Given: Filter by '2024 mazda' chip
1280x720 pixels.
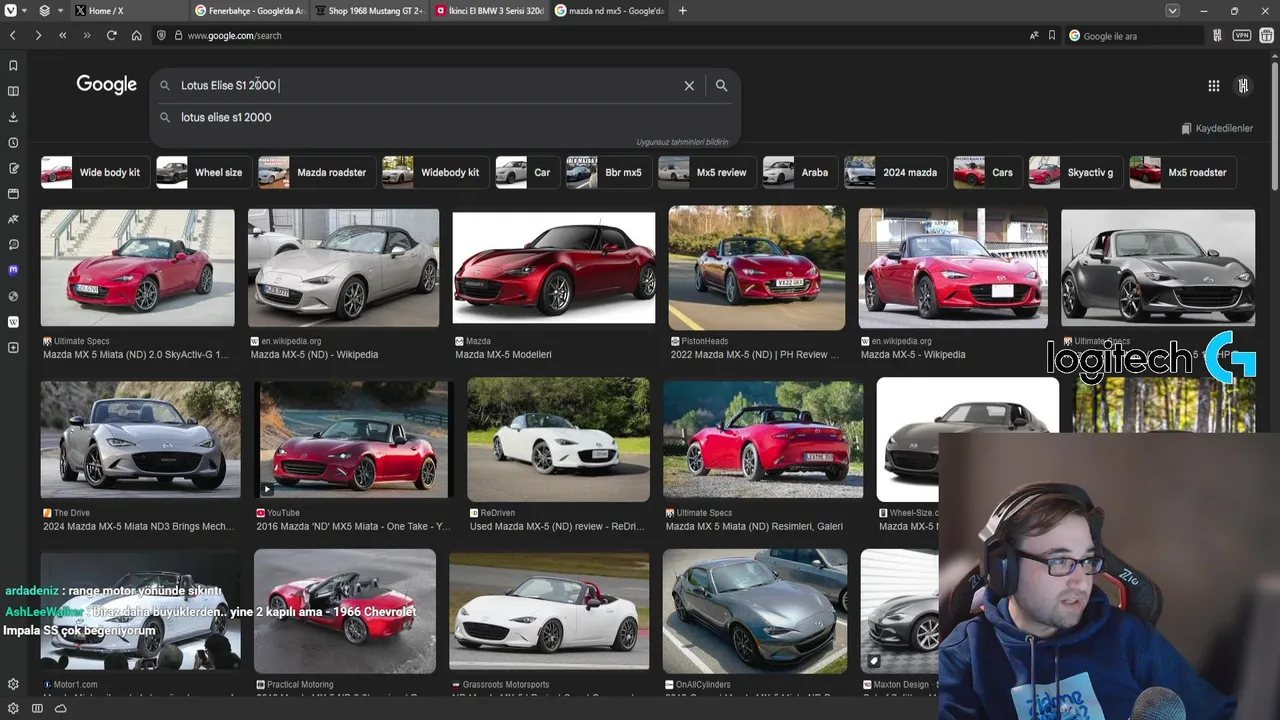Looking at the screenshot, I should pos(895,172).
